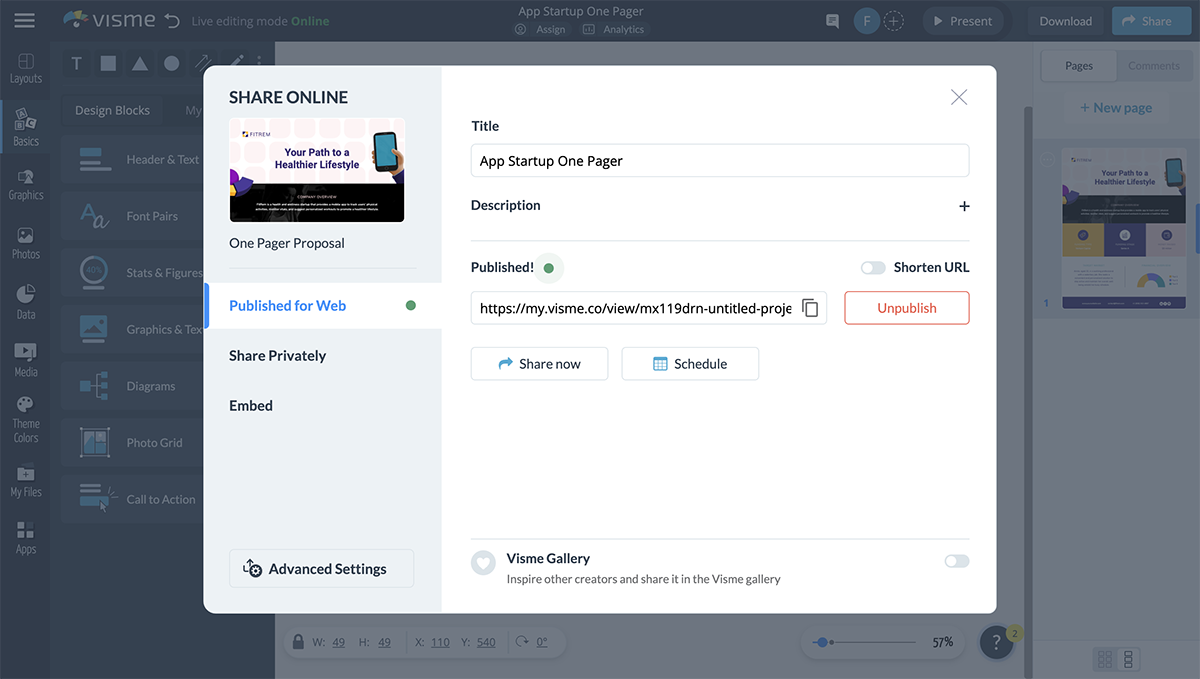Image resolution: width=1200 pixels, height=679 pixels.
Task: Open the comments speech bubble icon
Action: point(832,21)
